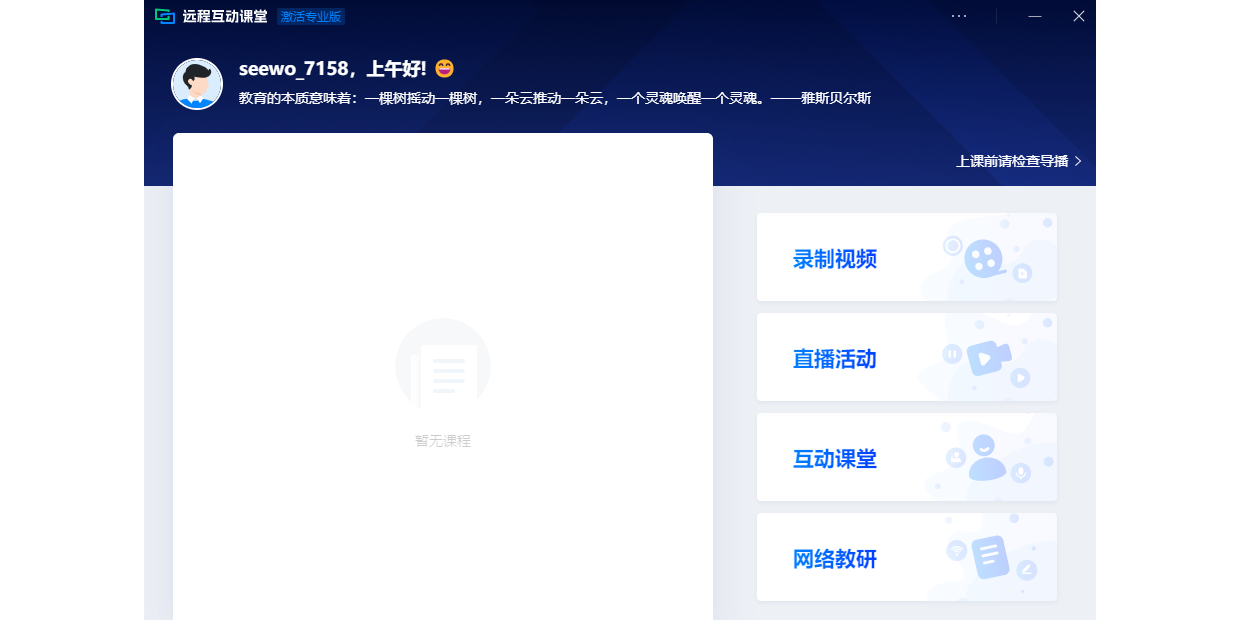Open the 录制视频 card
Screen dimensions: 1240x620
[835, 259]
